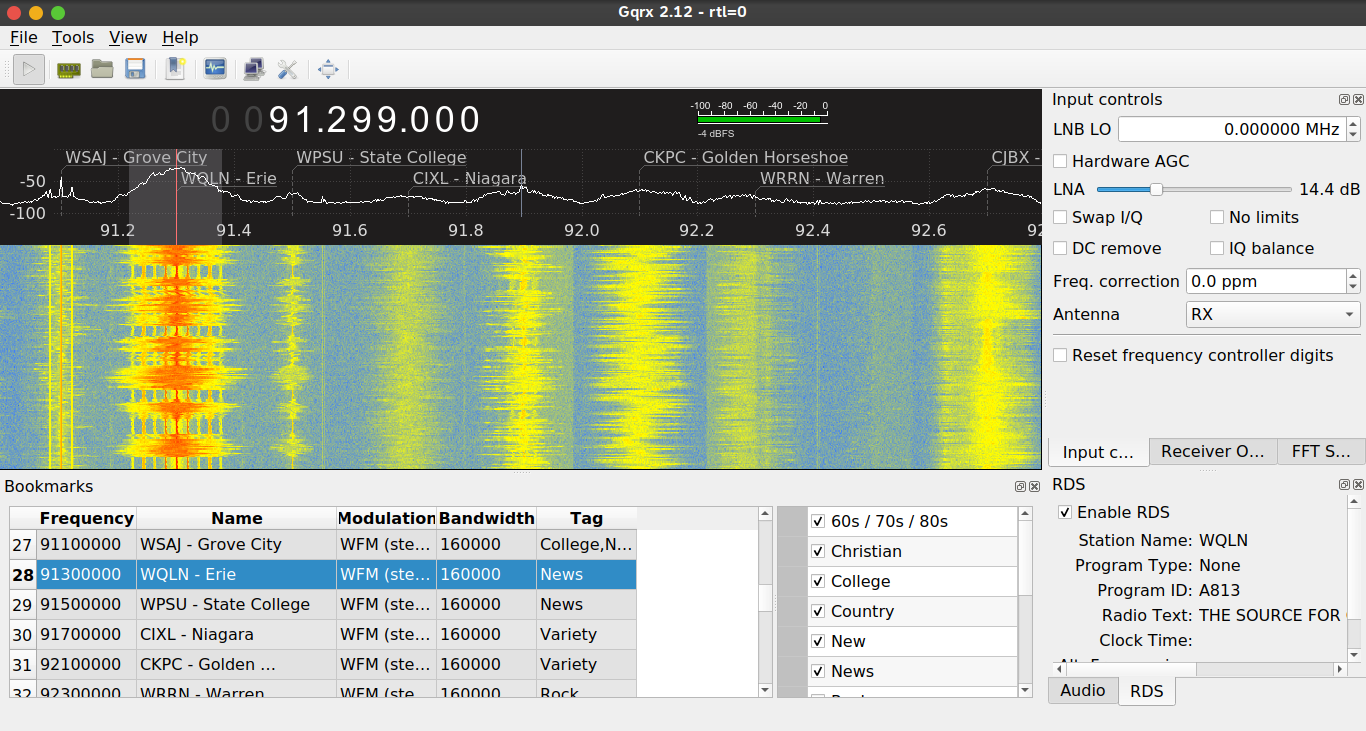Start DSP processing with the play icon

click(x=28, y=69)
